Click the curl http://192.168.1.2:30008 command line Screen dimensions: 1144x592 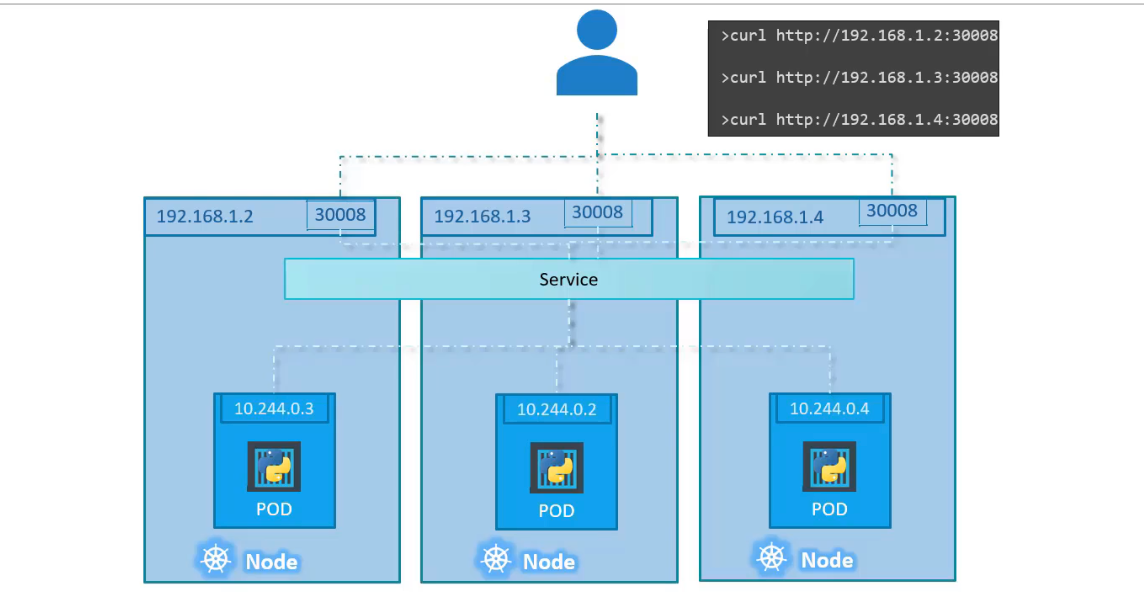click(859, 36)
